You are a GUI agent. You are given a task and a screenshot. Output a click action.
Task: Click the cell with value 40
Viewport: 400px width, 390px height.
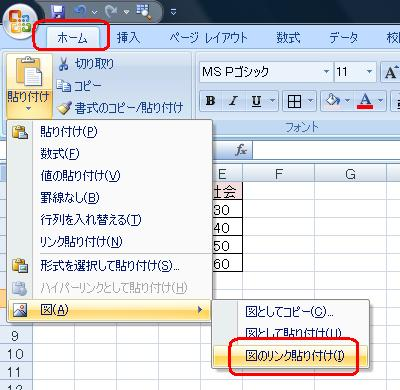click(x=227, y=228)
